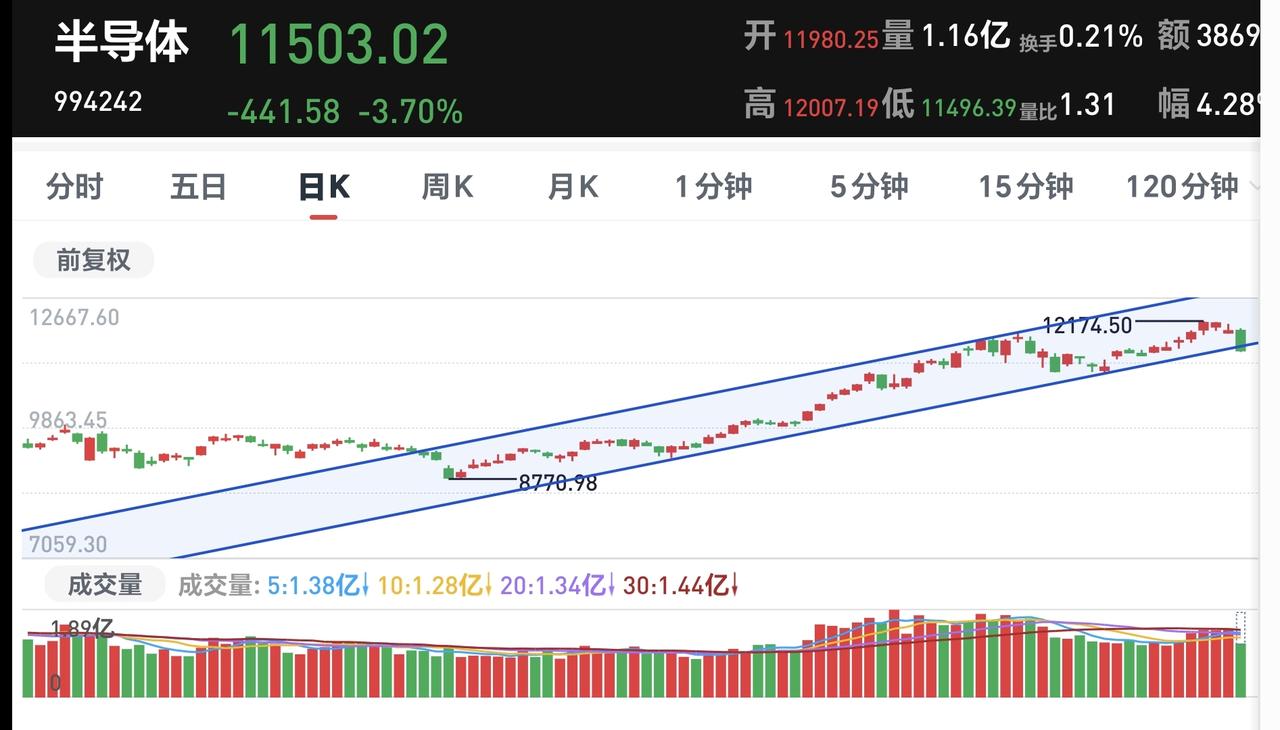Click the percent change -3.70%
The height and width of the screenshot is (730, 1280).
[410, 112]
